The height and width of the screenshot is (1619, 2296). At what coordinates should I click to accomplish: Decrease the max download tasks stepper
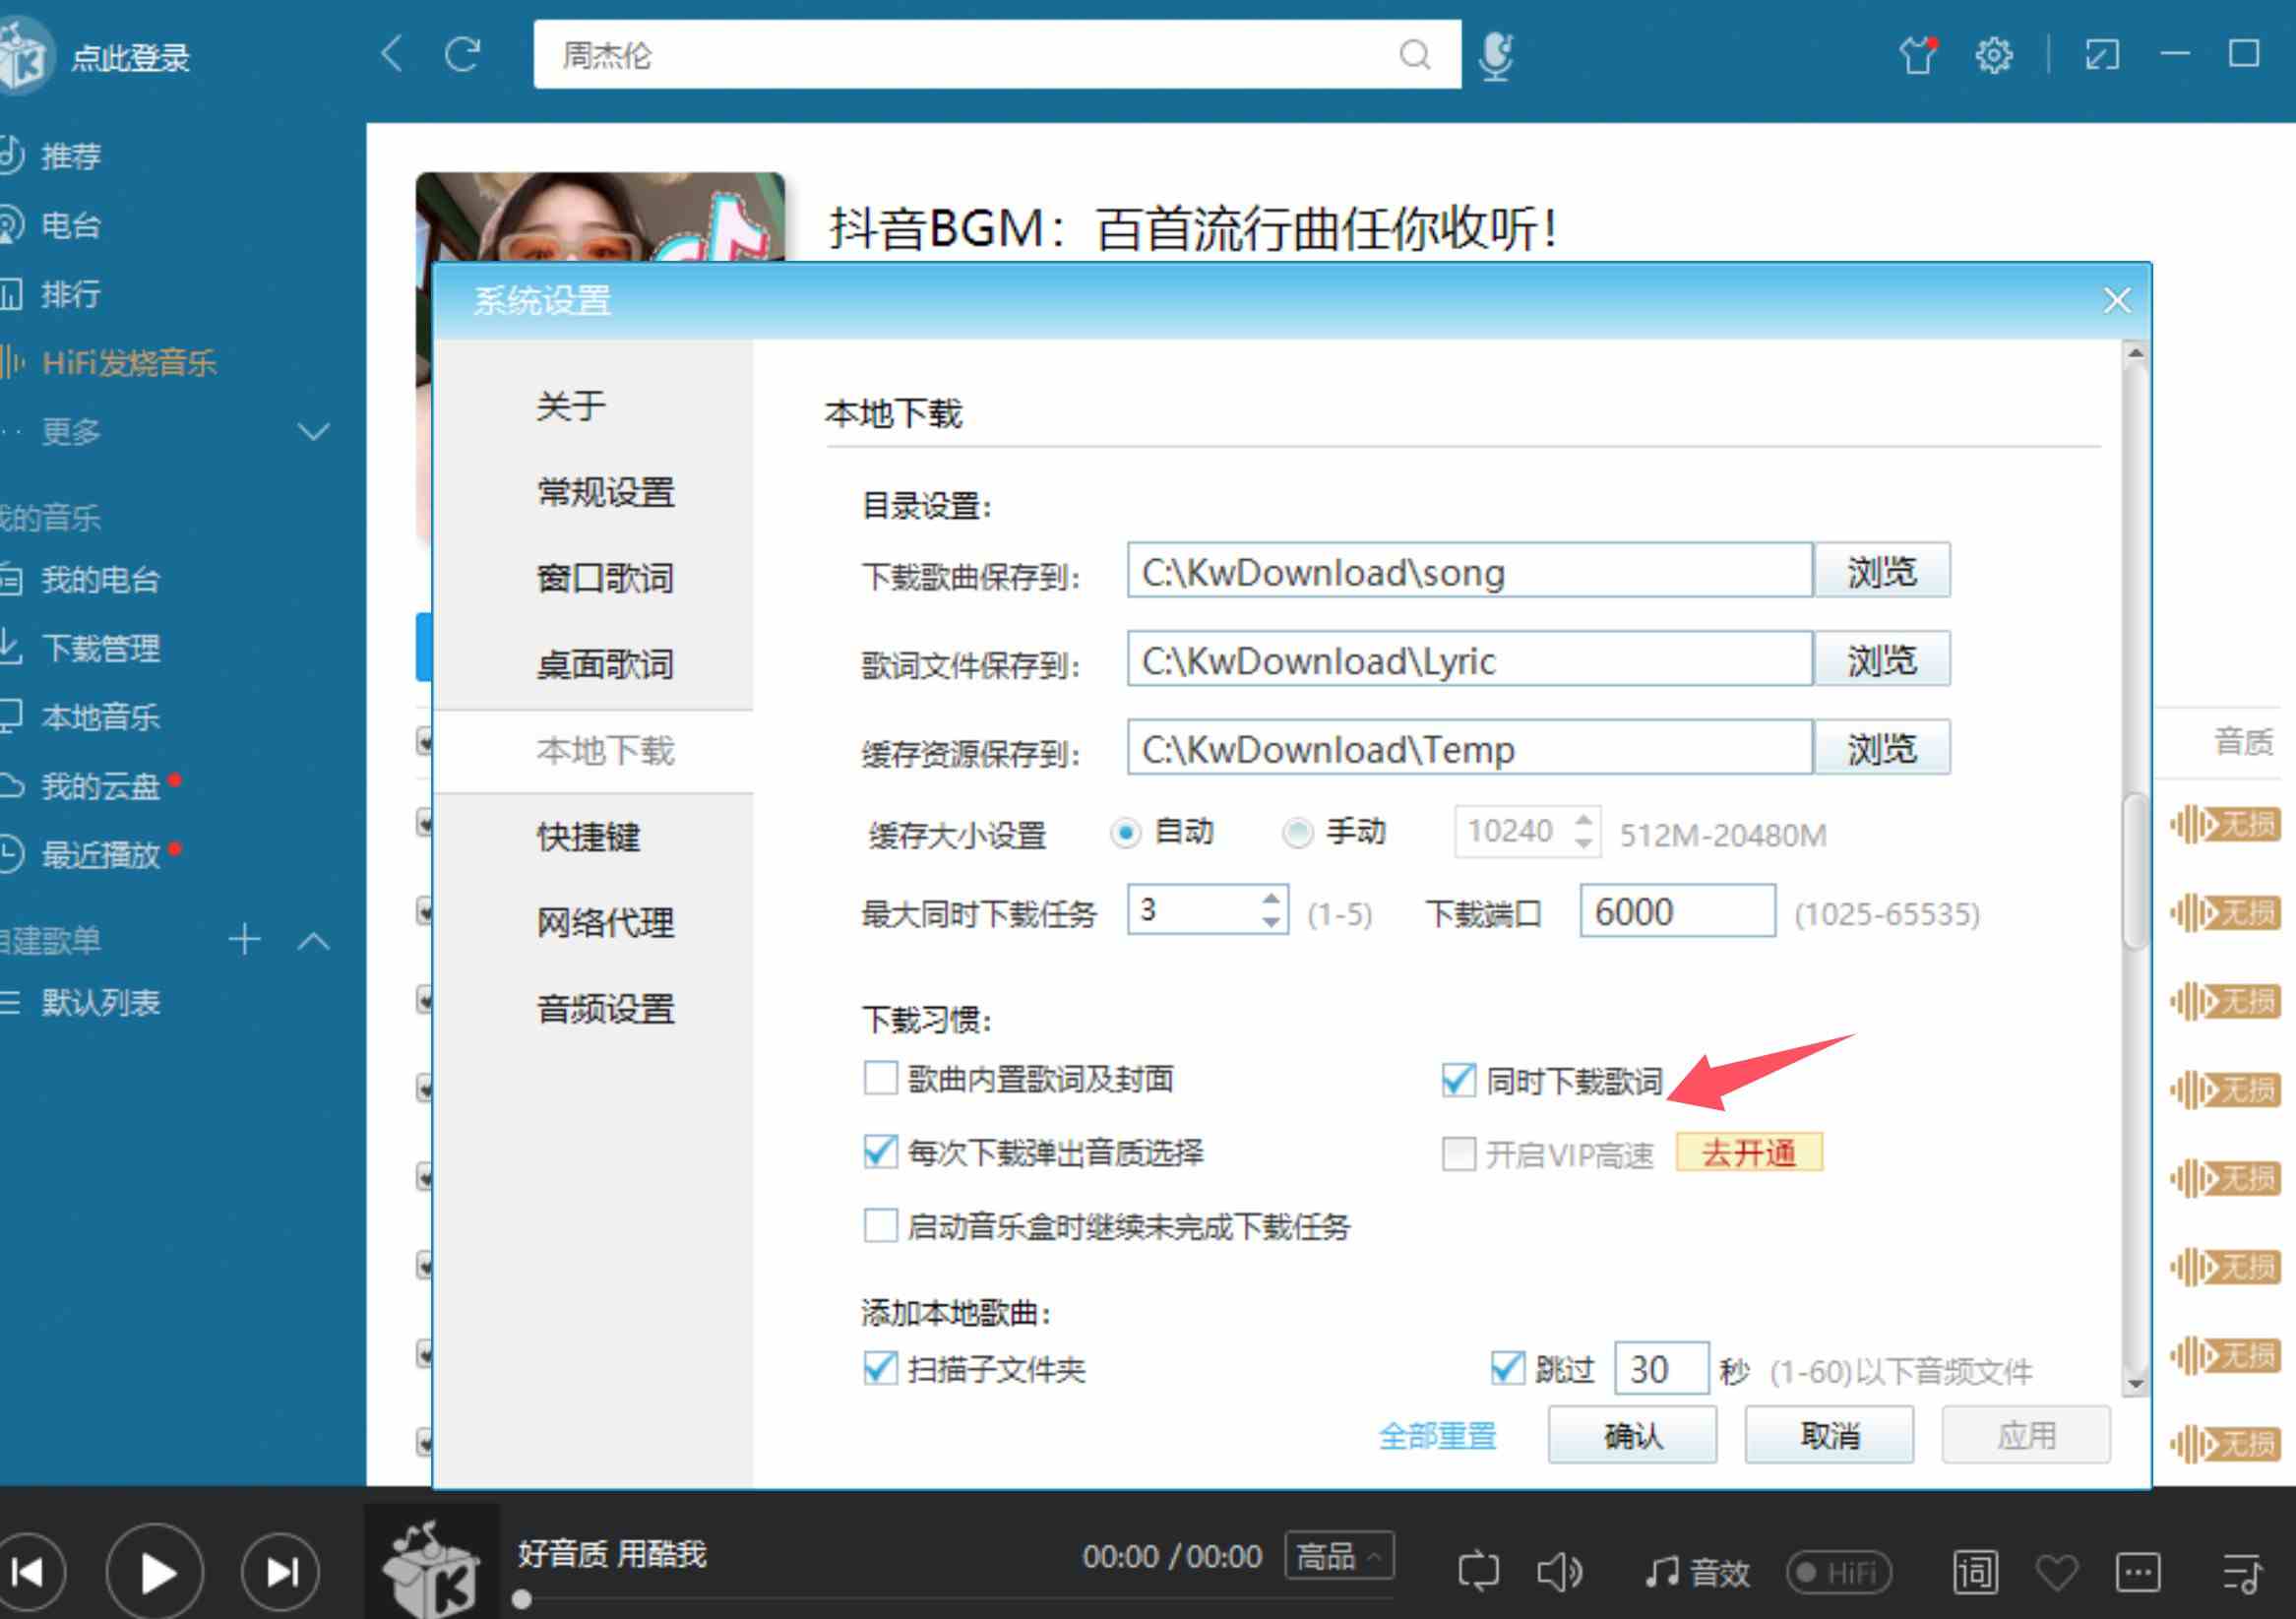point(1270,922)
